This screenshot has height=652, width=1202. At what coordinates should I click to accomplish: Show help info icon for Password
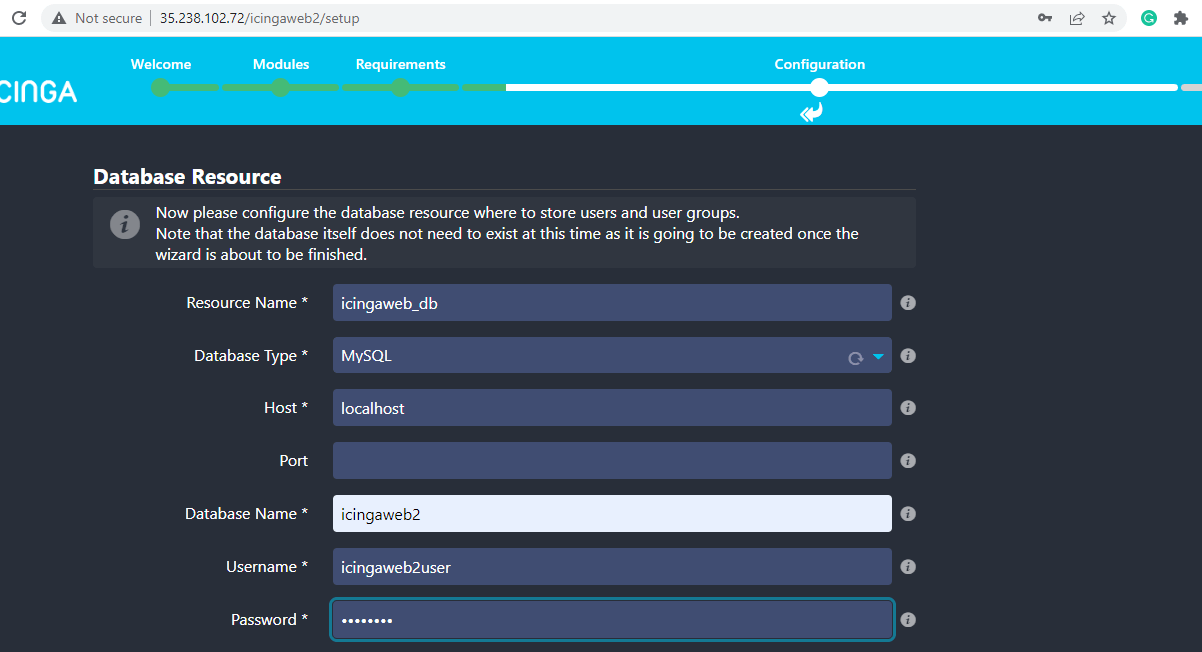(x=908, y=620)
